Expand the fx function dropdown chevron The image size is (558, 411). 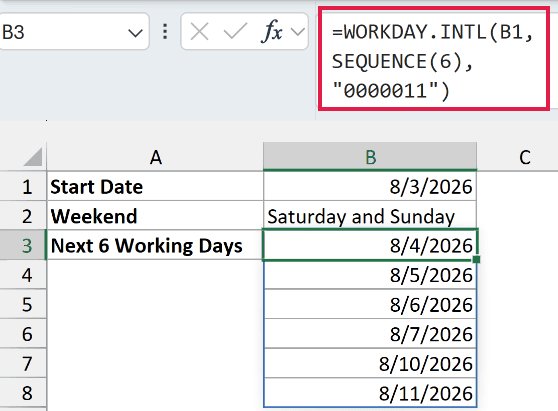298,32
